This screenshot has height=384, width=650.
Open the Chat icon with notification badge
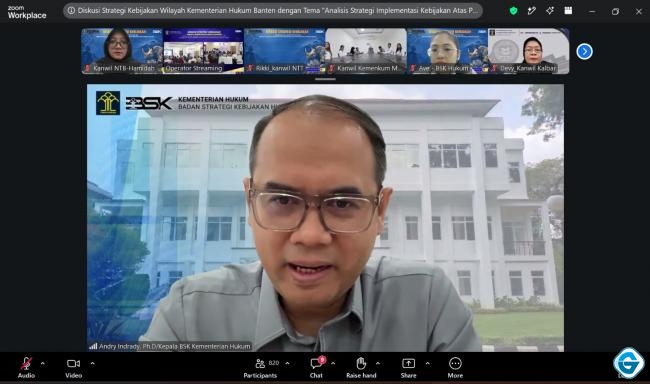click(317, 363)
